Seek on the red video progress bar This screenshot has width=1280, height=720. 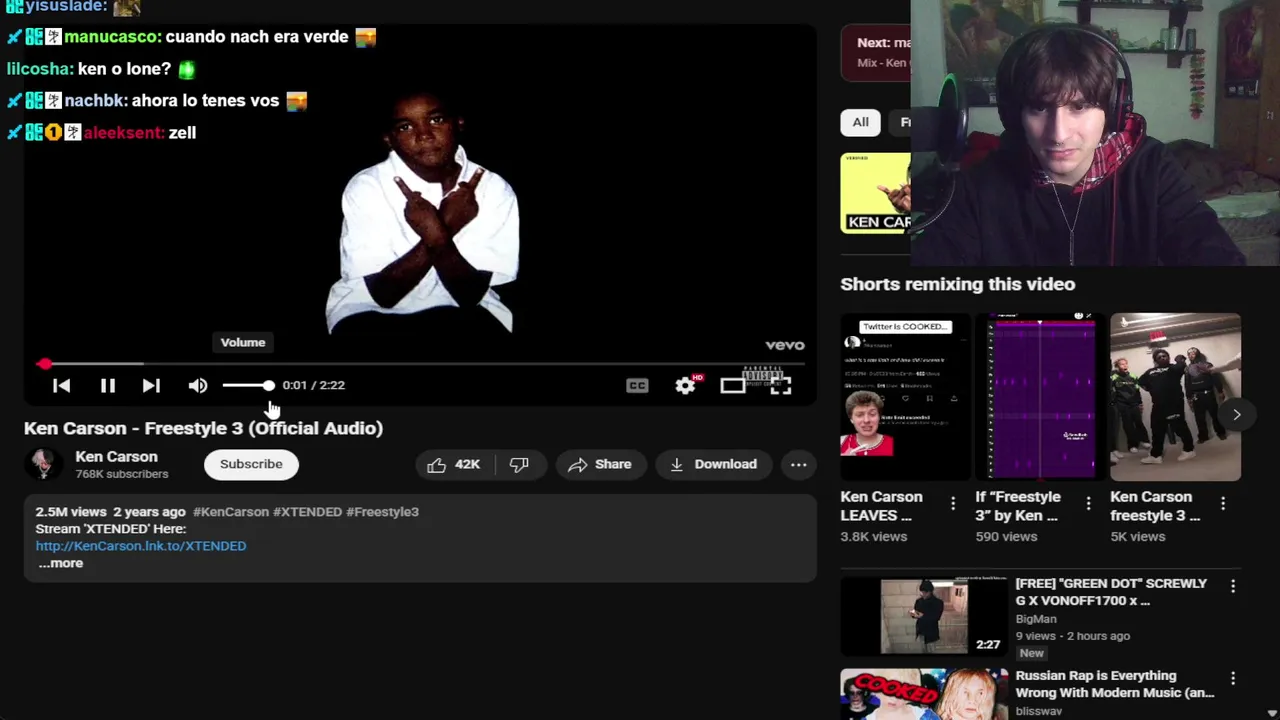(420, 364)
